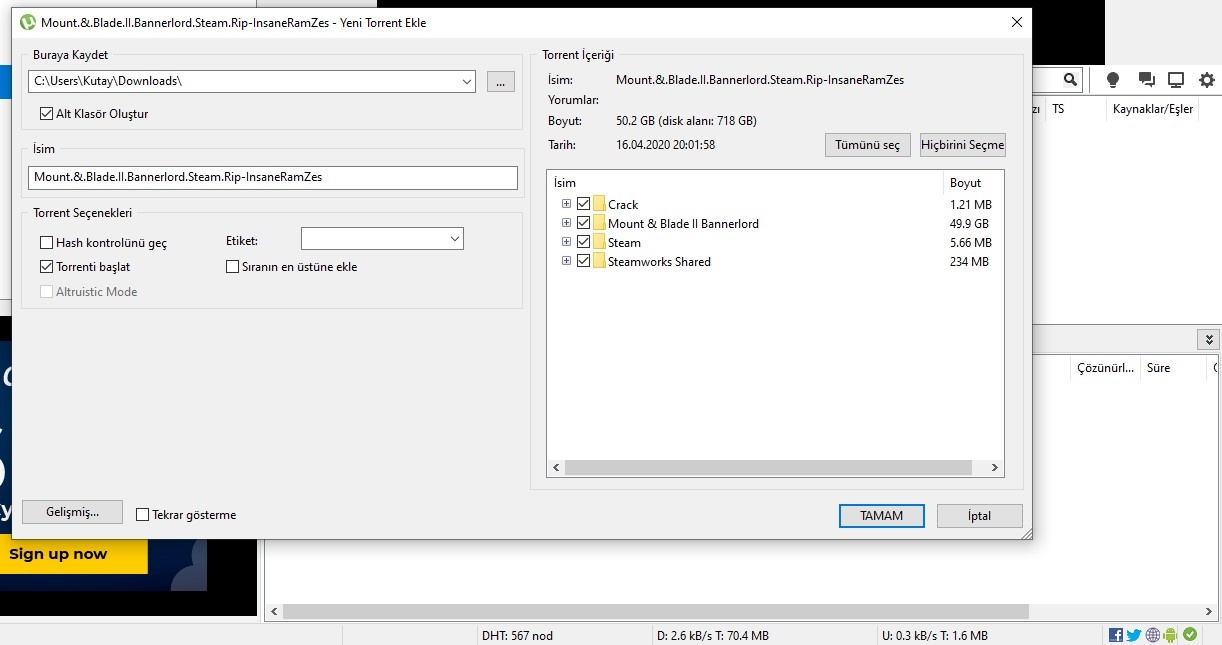Click the DHT: 567 nod status text
The height and width of the screenshot is (645, 1222).
click(x=517, y=636)
